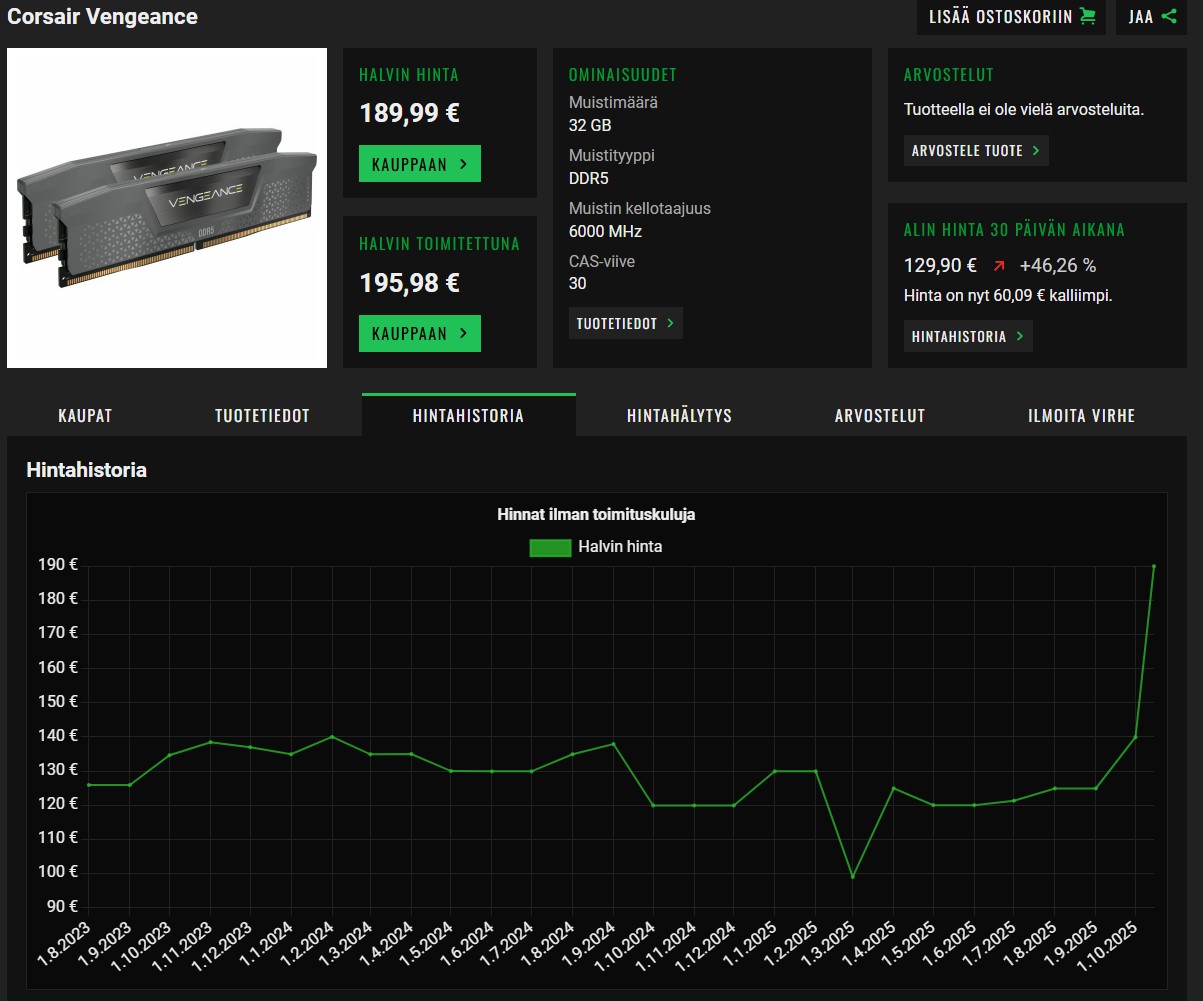Click the 1.8.2023 x-axis date label

[x=65, y=944]
